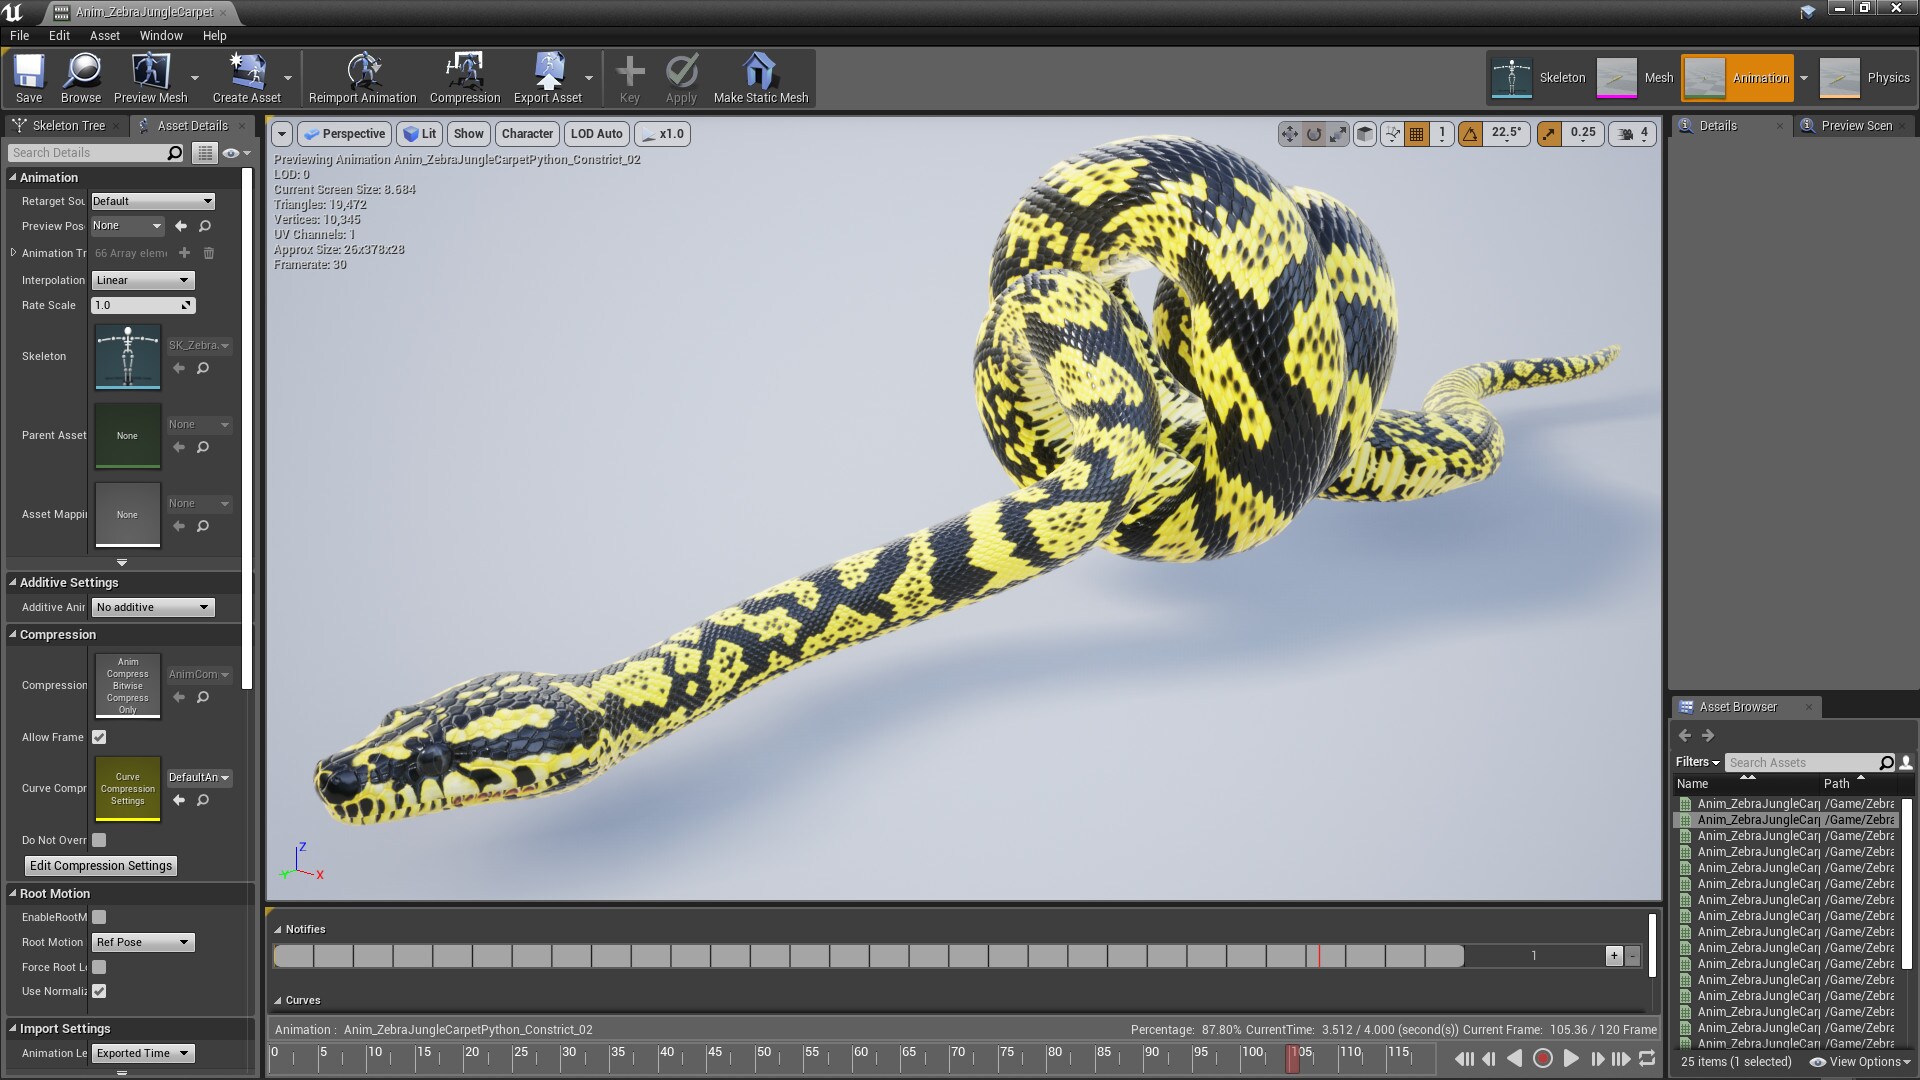This screenshot has width=1920, height=1080.
Task: Save the current animation asset
Action: [28, 78]
